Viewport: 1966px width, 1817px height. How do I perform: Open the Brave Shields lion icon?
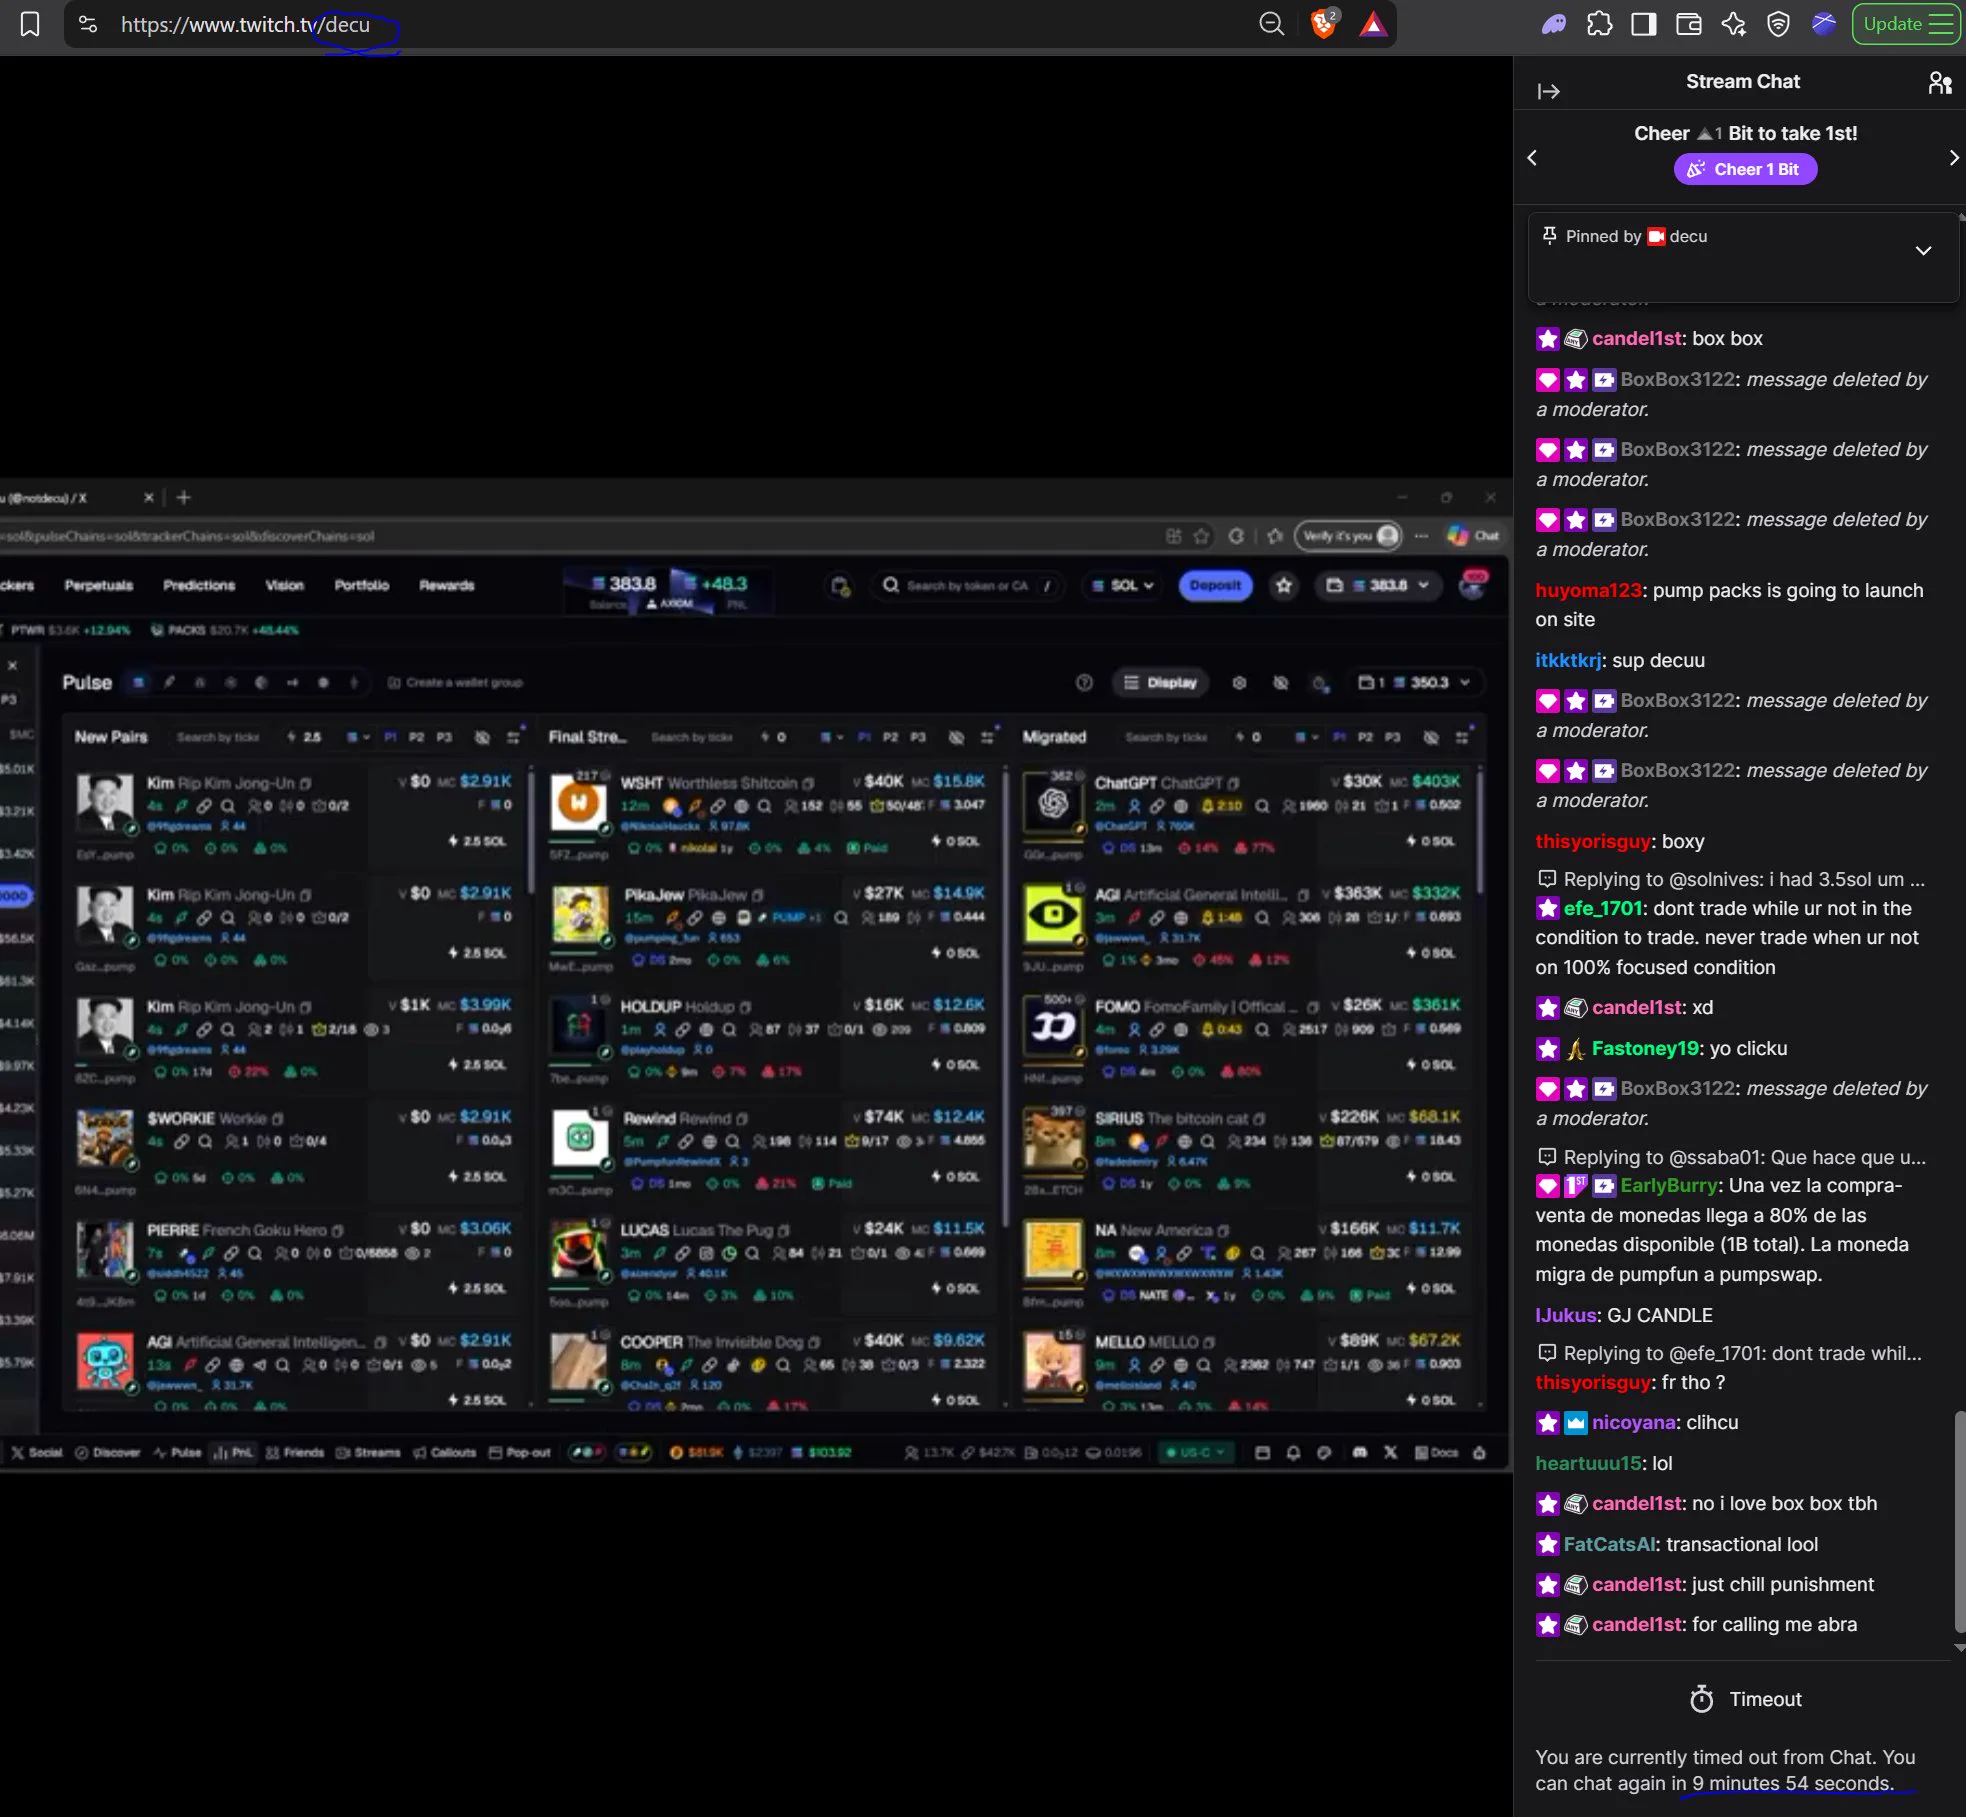1324,24
